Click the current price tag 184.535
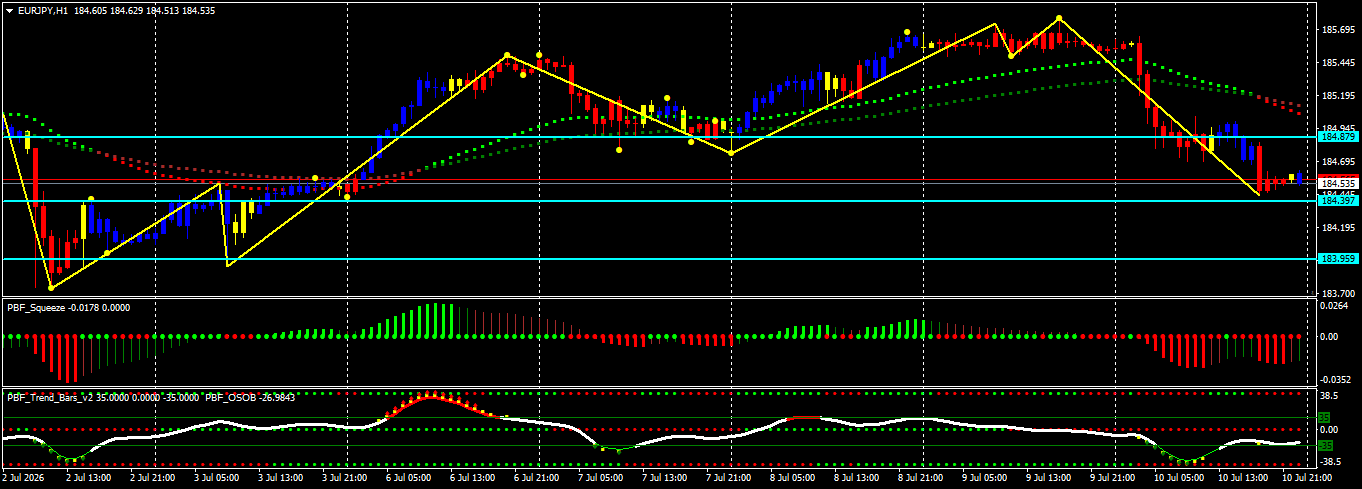Viewport: 1362px width, 489px height. 1338,184
